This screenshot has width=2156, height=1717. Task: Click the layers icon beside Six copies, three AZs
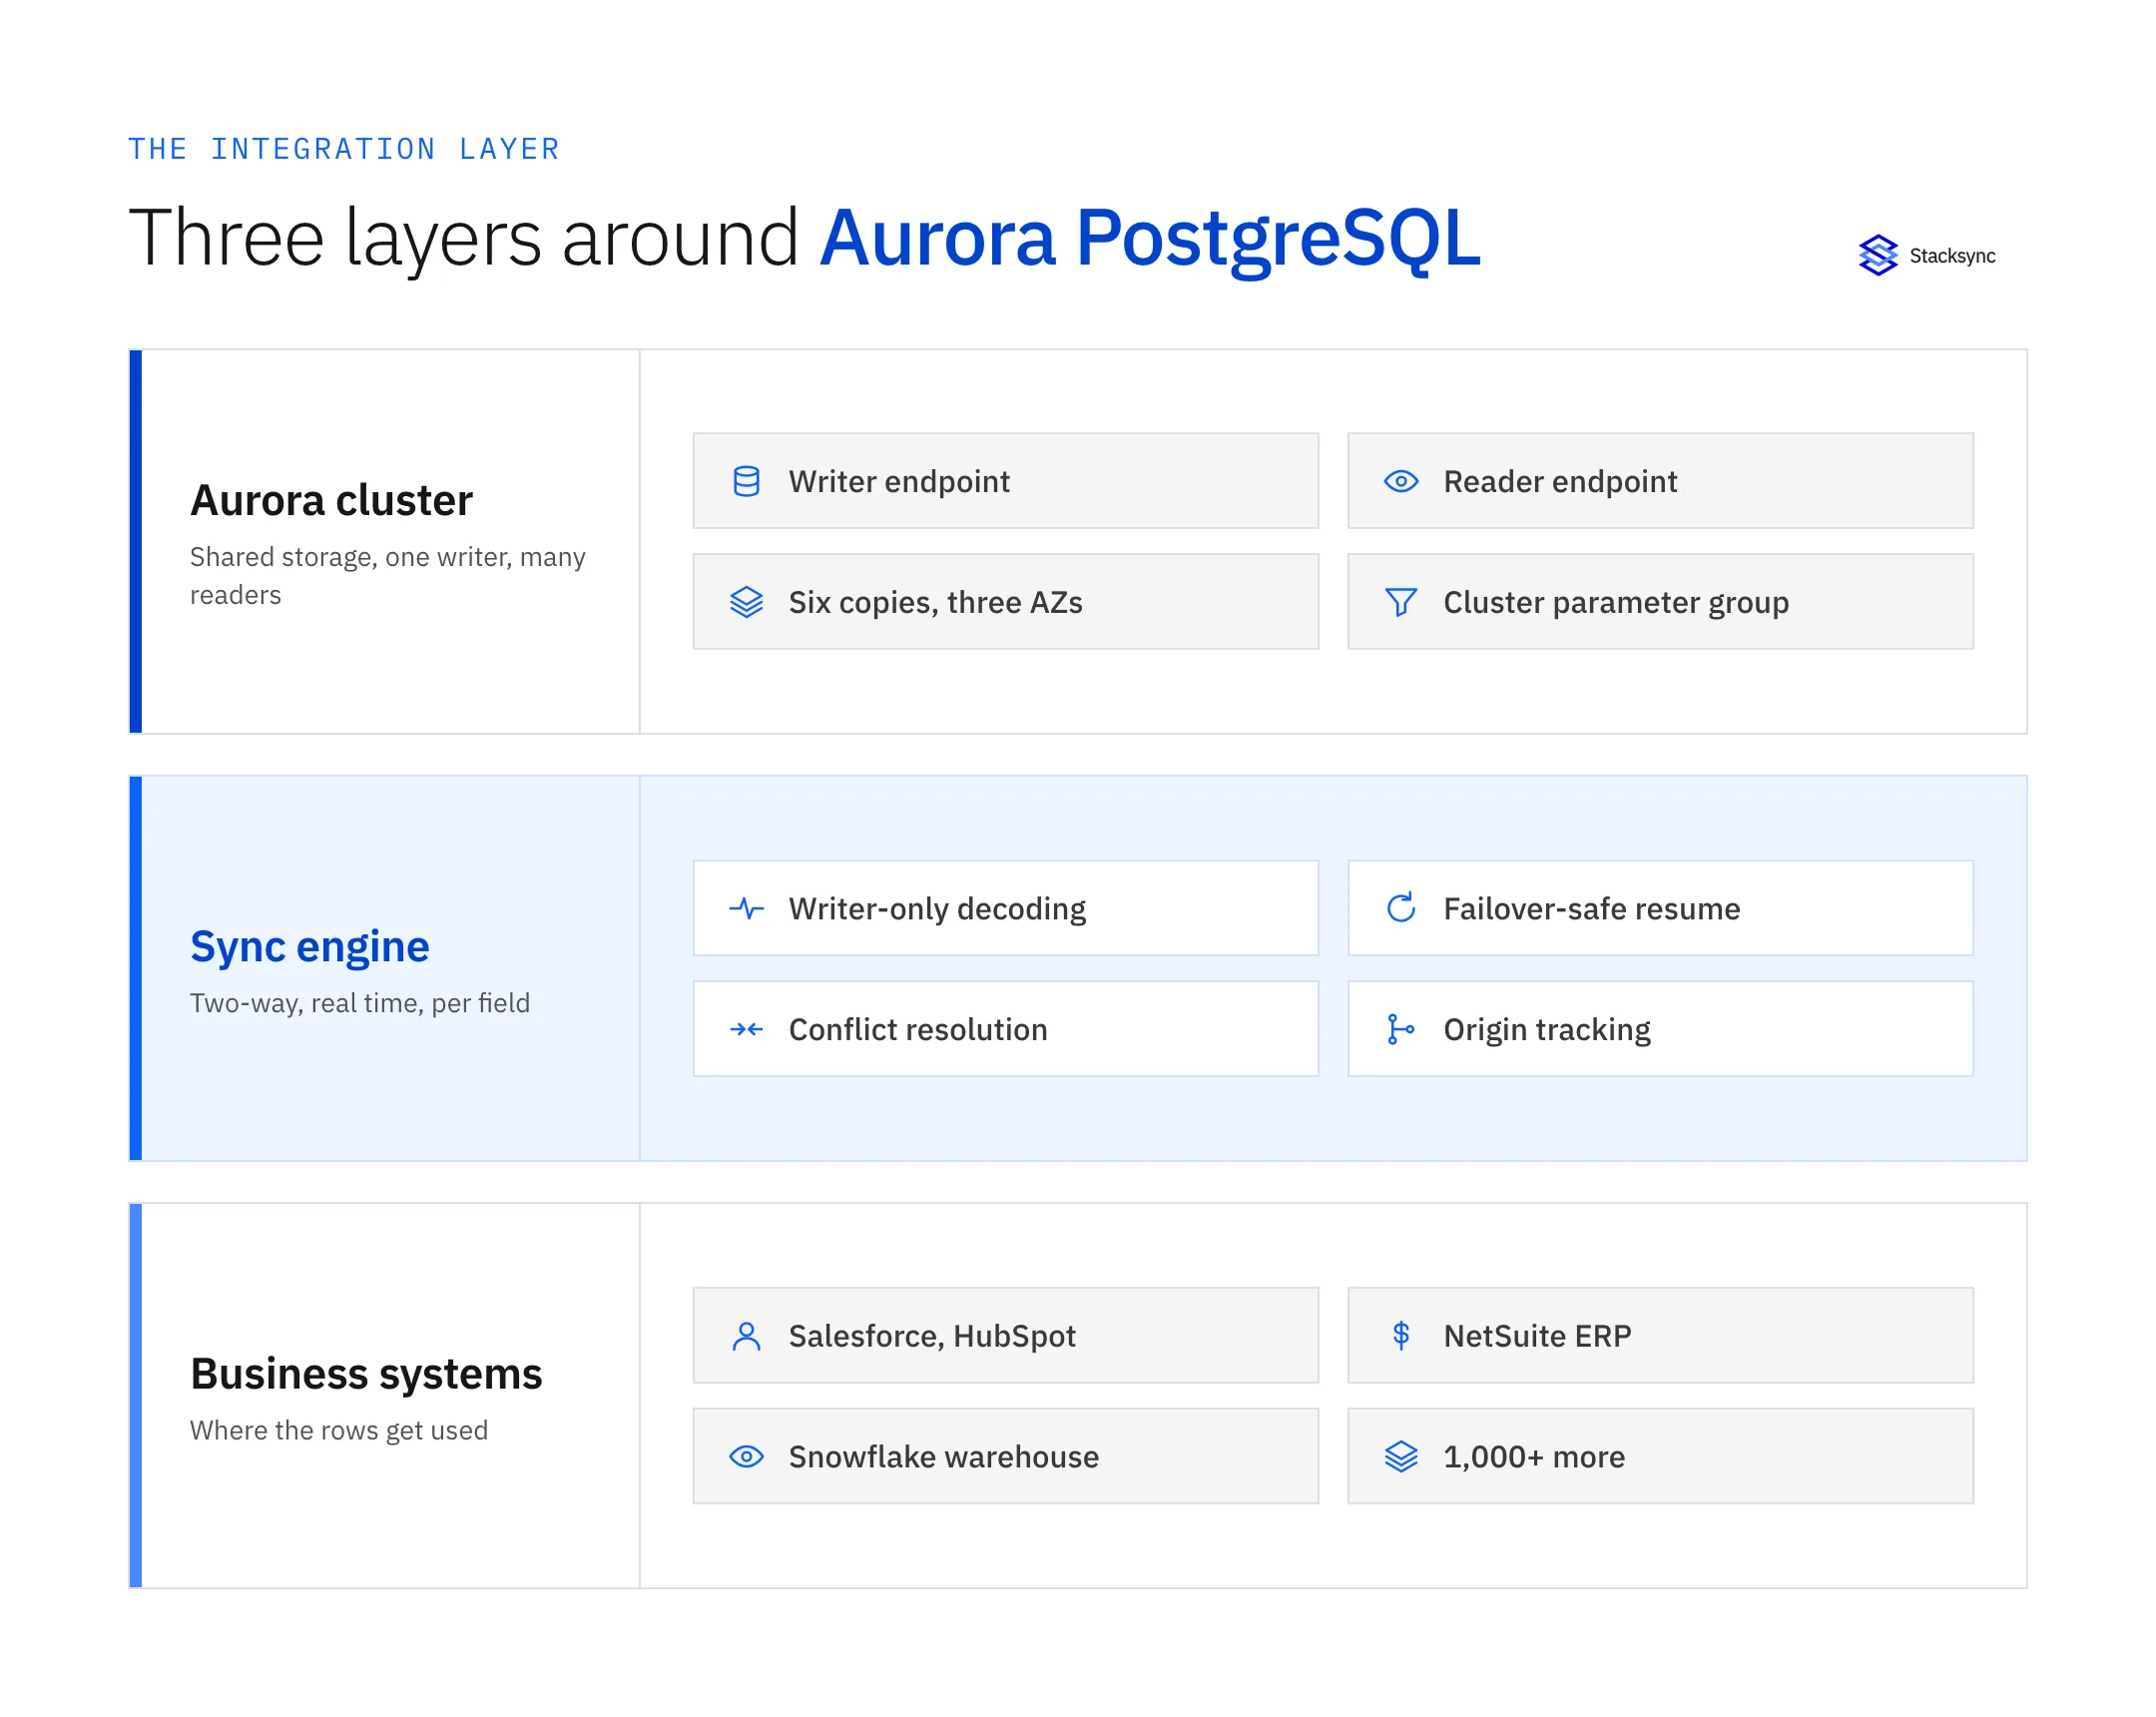click(746, 602)
